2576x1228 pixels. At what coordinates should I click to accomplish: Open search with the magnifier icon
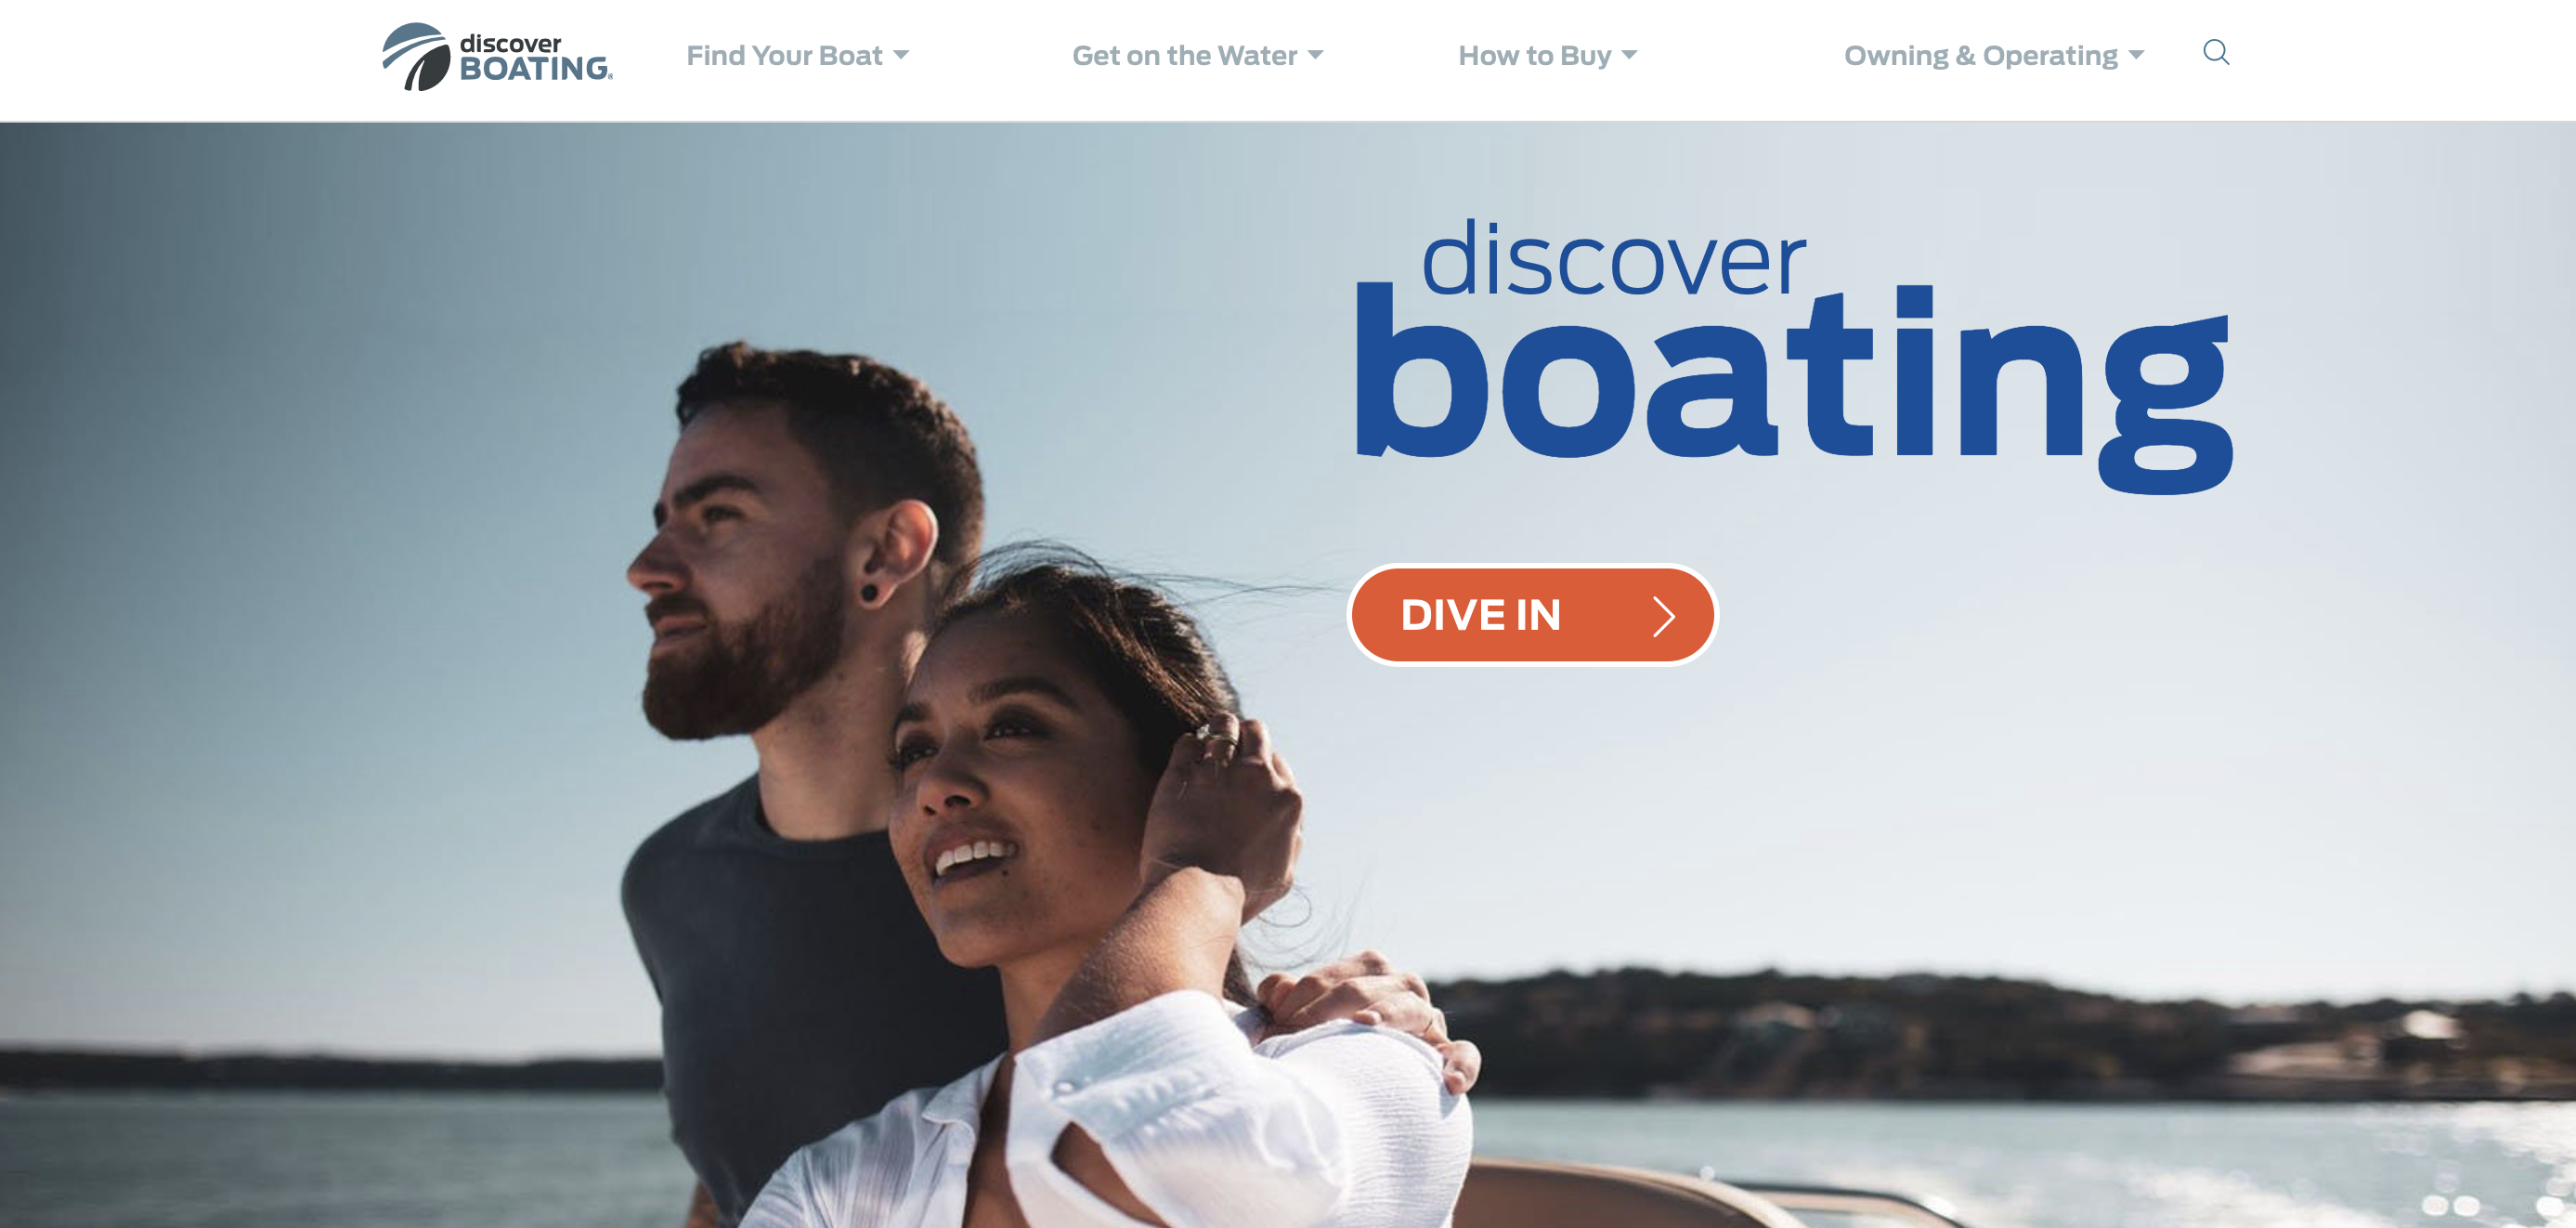(2216, 53)
